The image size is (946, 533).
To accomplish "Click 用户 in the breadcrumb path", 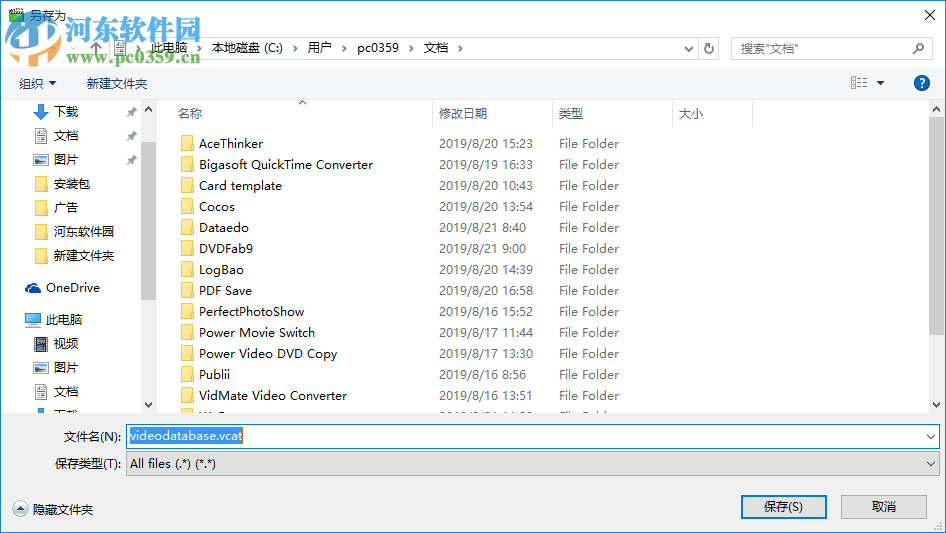I will tap(319, 48).
